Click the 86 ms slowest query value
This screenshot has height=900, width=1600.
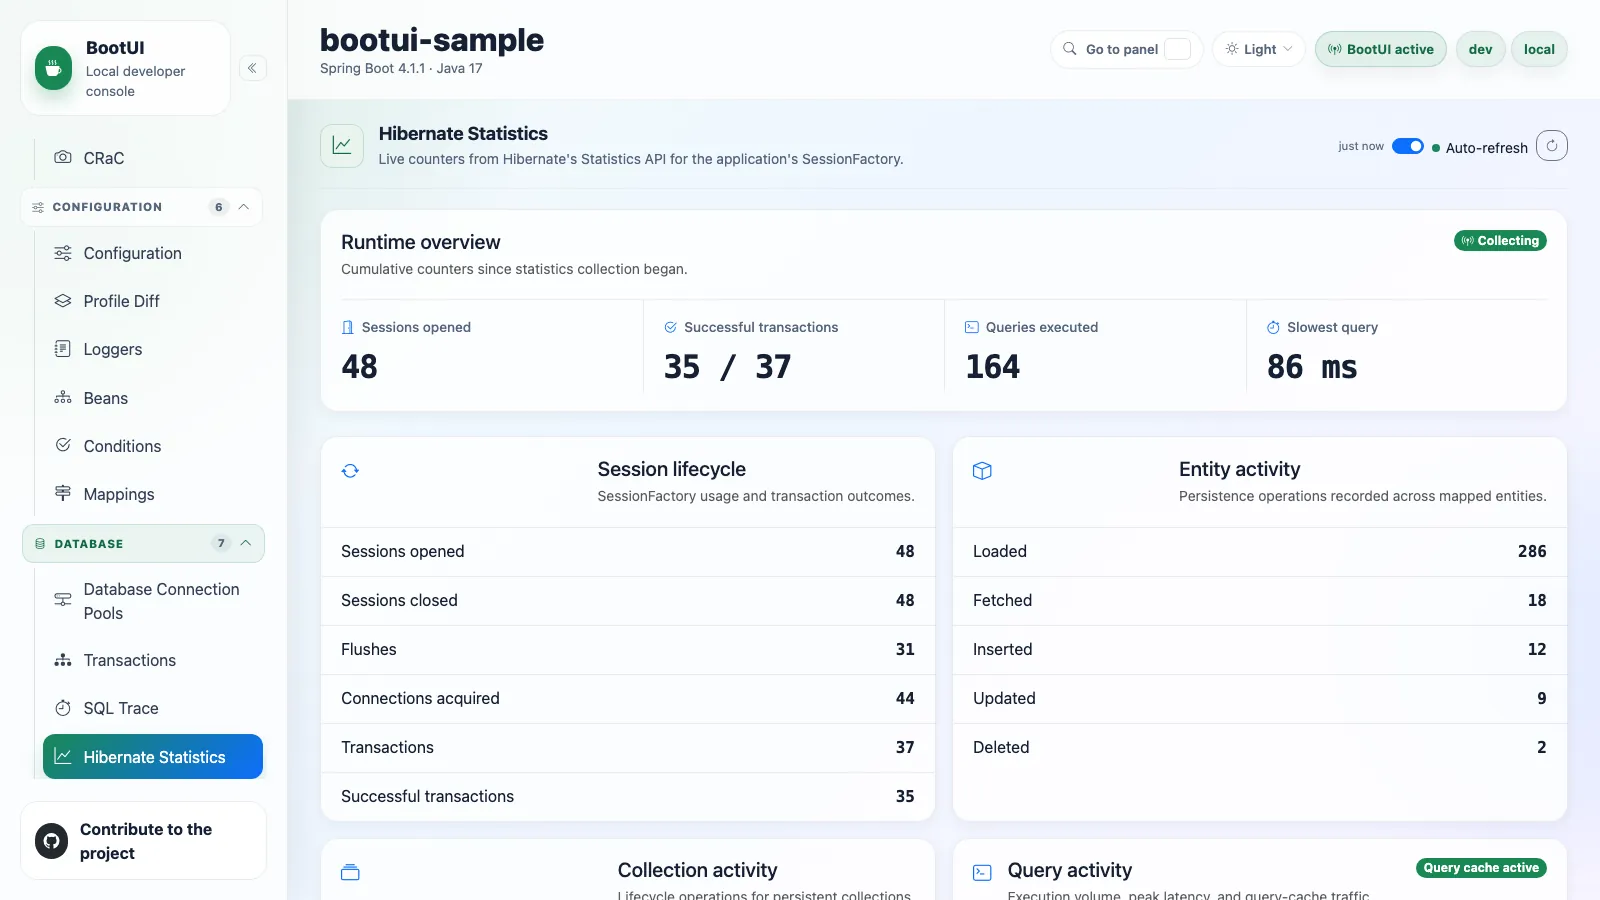[x=1312, y=367]
